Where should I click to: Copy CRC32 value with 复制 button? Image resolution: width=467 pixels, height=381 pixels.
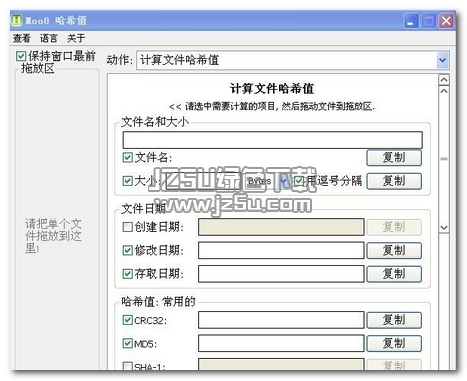click(394, 320)
